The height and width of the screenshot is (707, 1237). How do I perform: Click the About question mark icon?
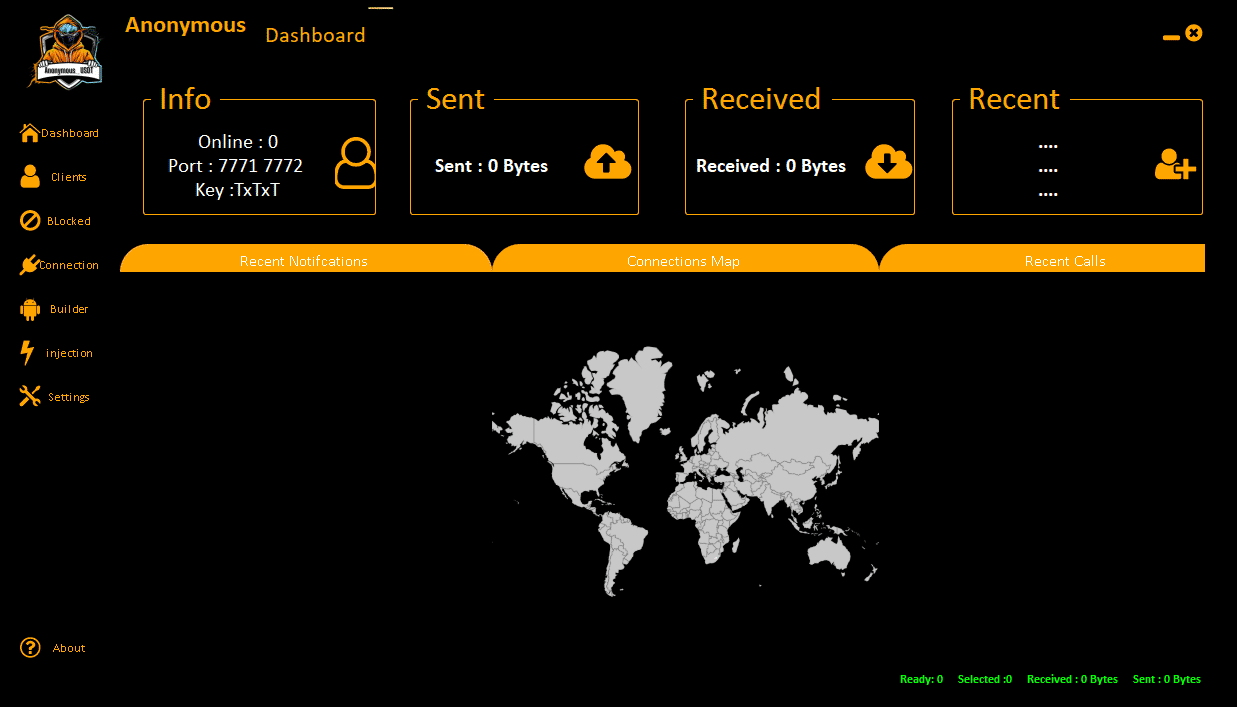click(x=28, y=647)
